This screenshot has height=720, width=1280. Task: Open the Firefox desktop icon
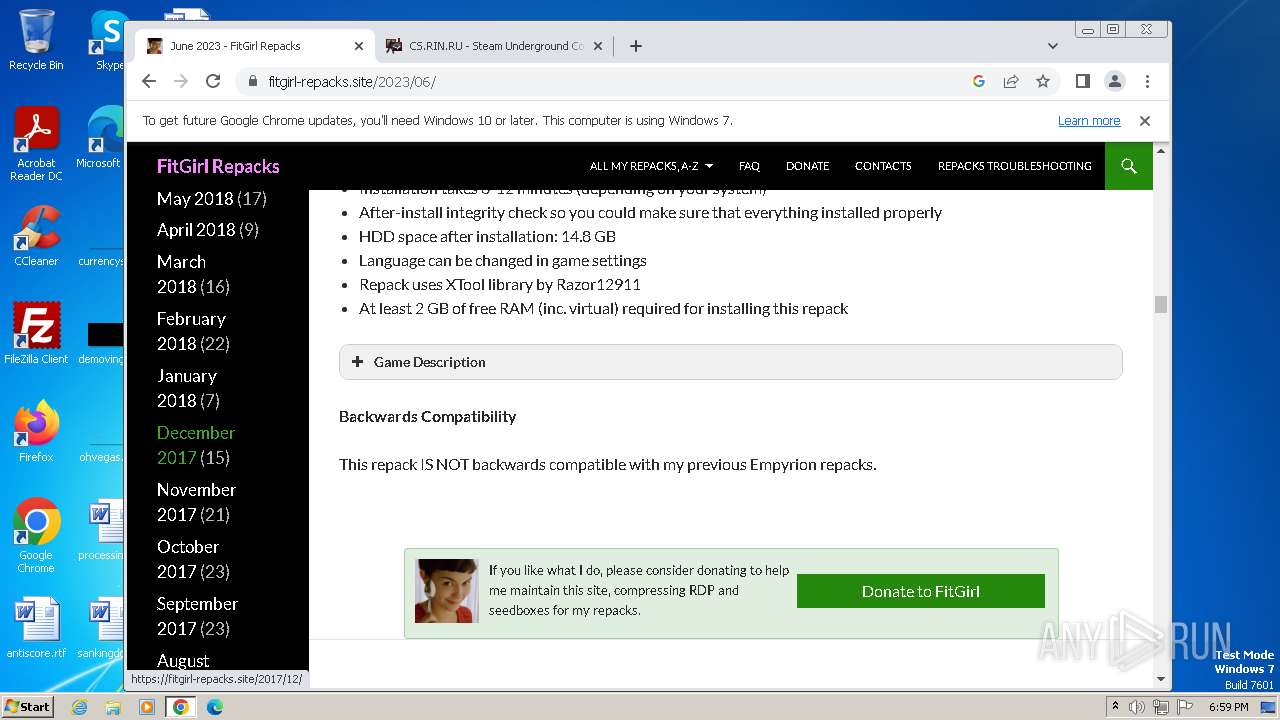click(x=36, y=432)
